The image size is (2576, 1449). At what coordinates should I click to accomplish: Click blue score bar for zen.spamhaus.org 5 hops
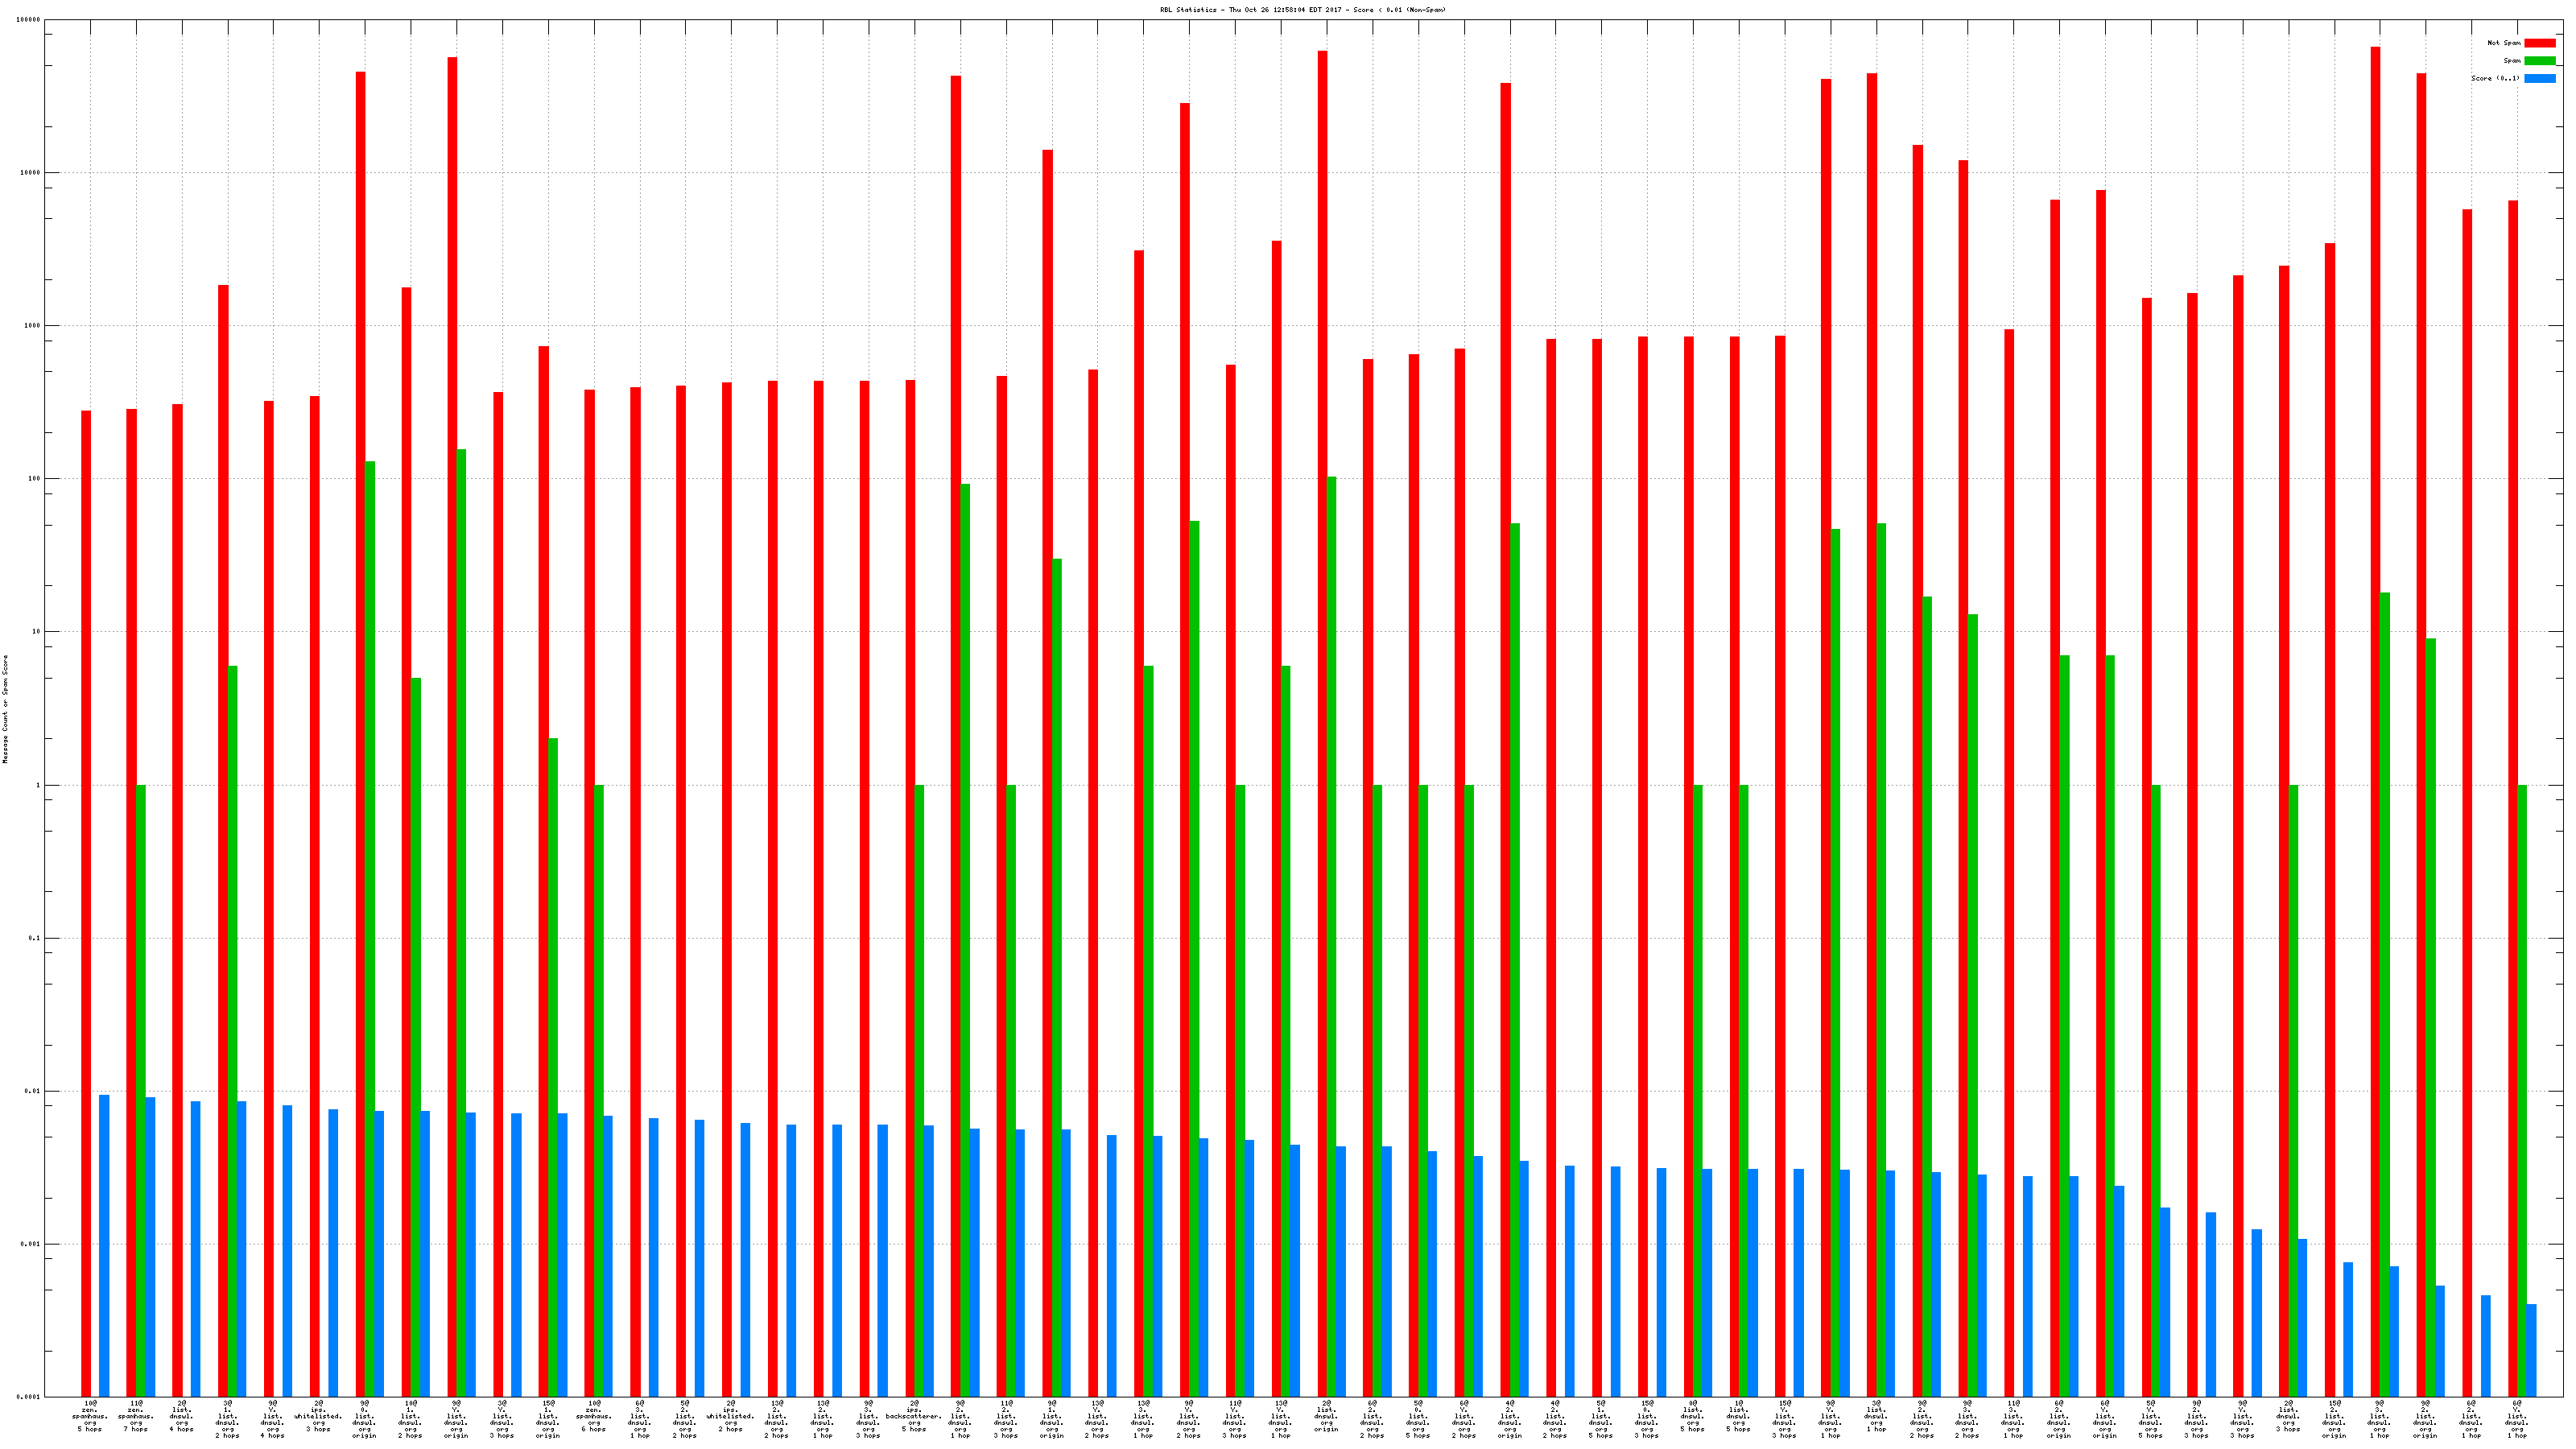(x=104, y=1245)
